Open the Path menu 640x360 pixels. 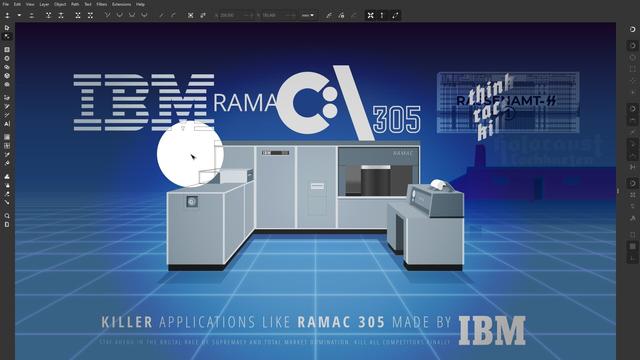pyautogui.click(x=75, y=4)
